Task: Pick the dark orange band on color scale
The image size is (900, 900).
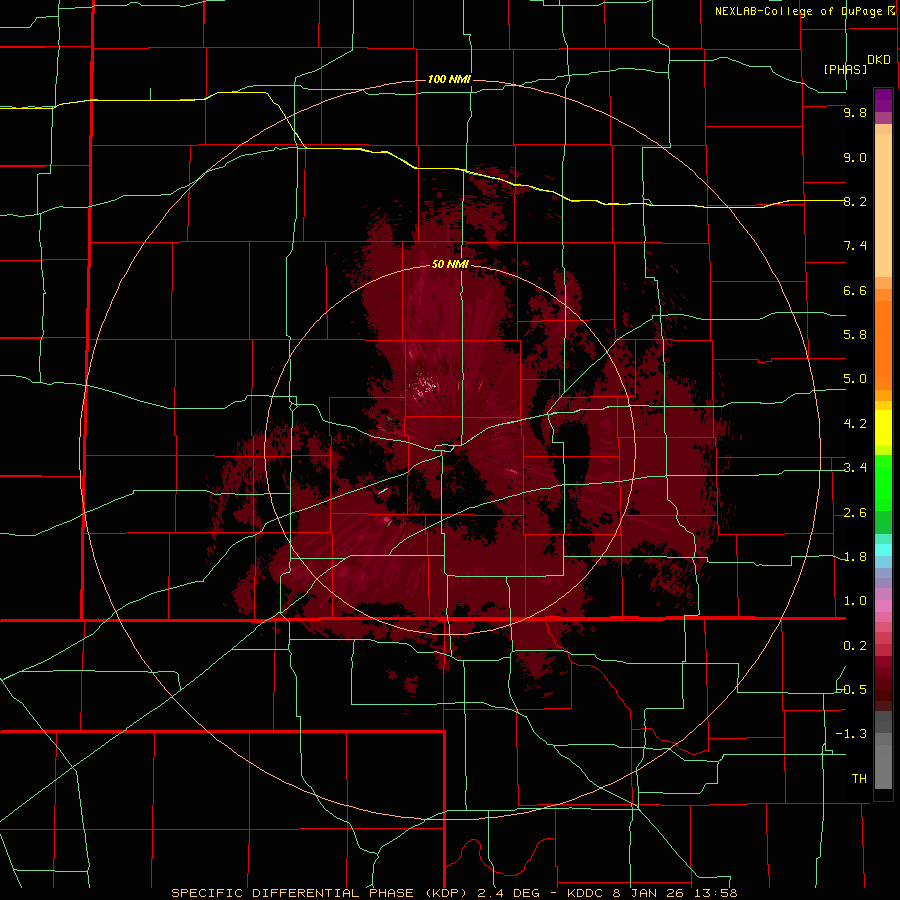Action: pyautogui.click(x=883, y=344)
